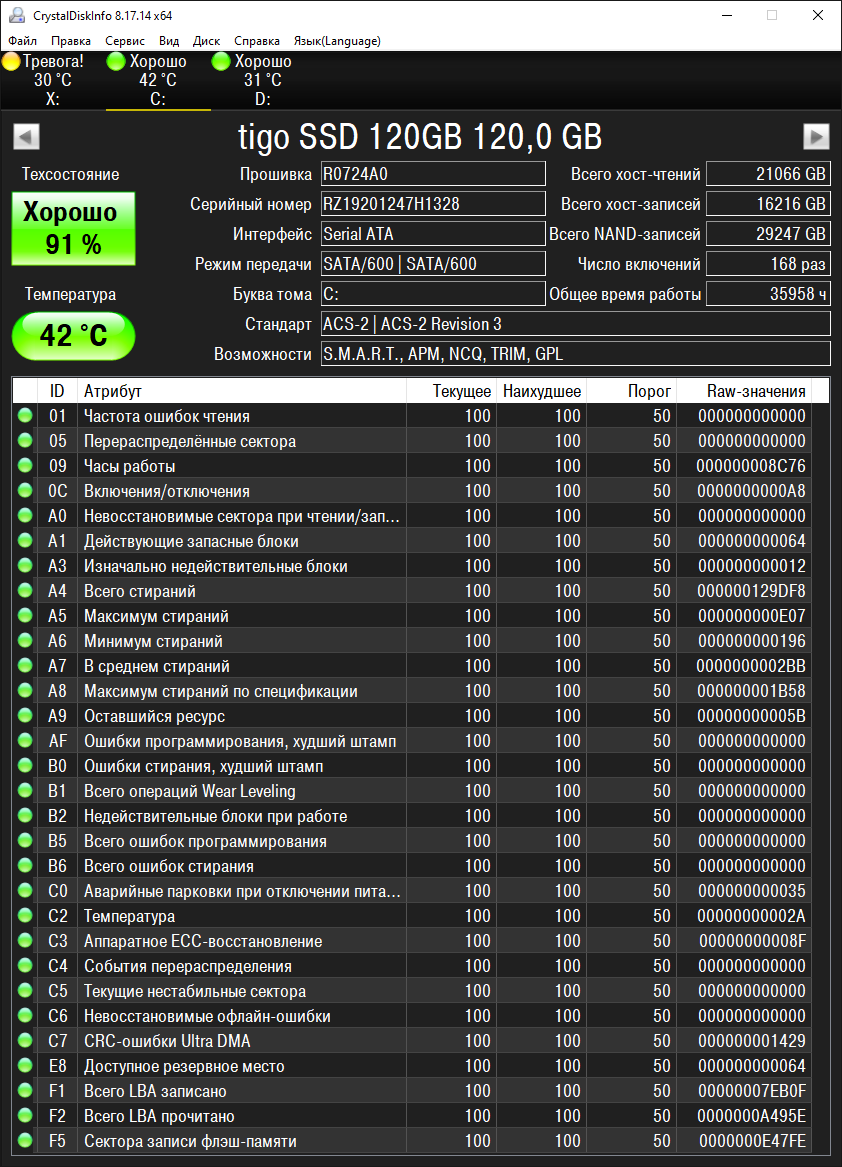This screenshot has width=842, height=1167.
Task: Click raw value 000000129DF8
Action: click(x=750, y=591)
